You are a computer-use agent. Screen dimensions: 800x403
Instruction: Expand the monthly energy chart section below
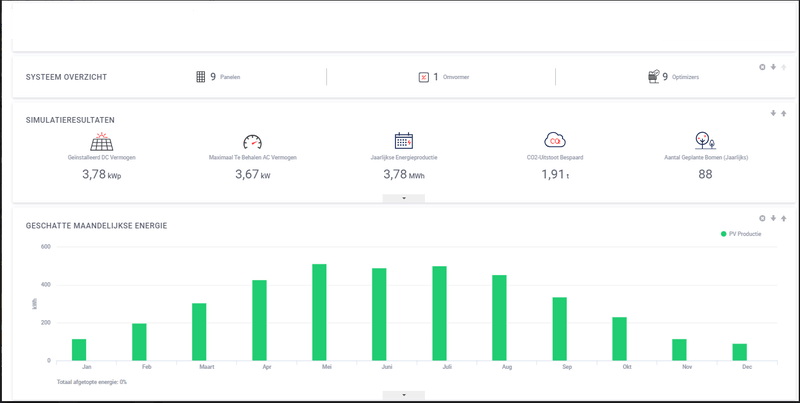click(404, 395)
